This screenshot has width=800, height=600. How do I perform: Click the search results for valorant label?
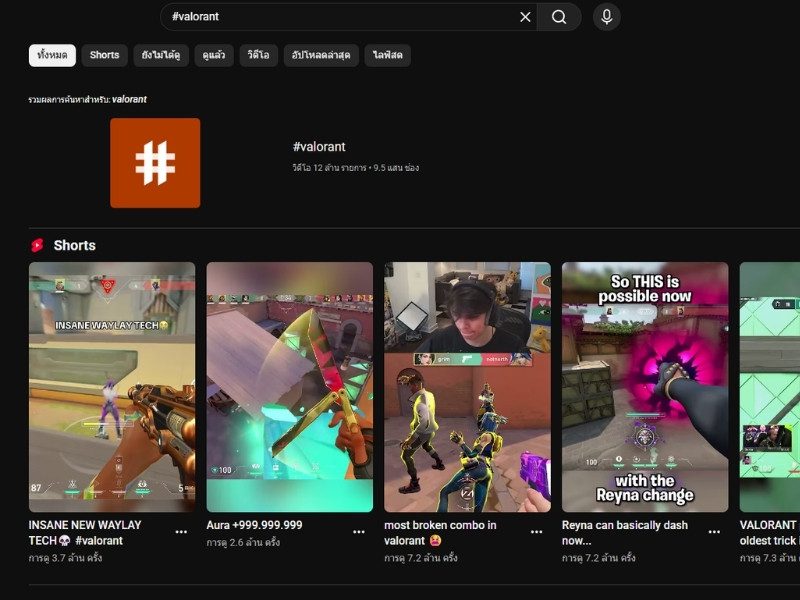click(88, 99)
